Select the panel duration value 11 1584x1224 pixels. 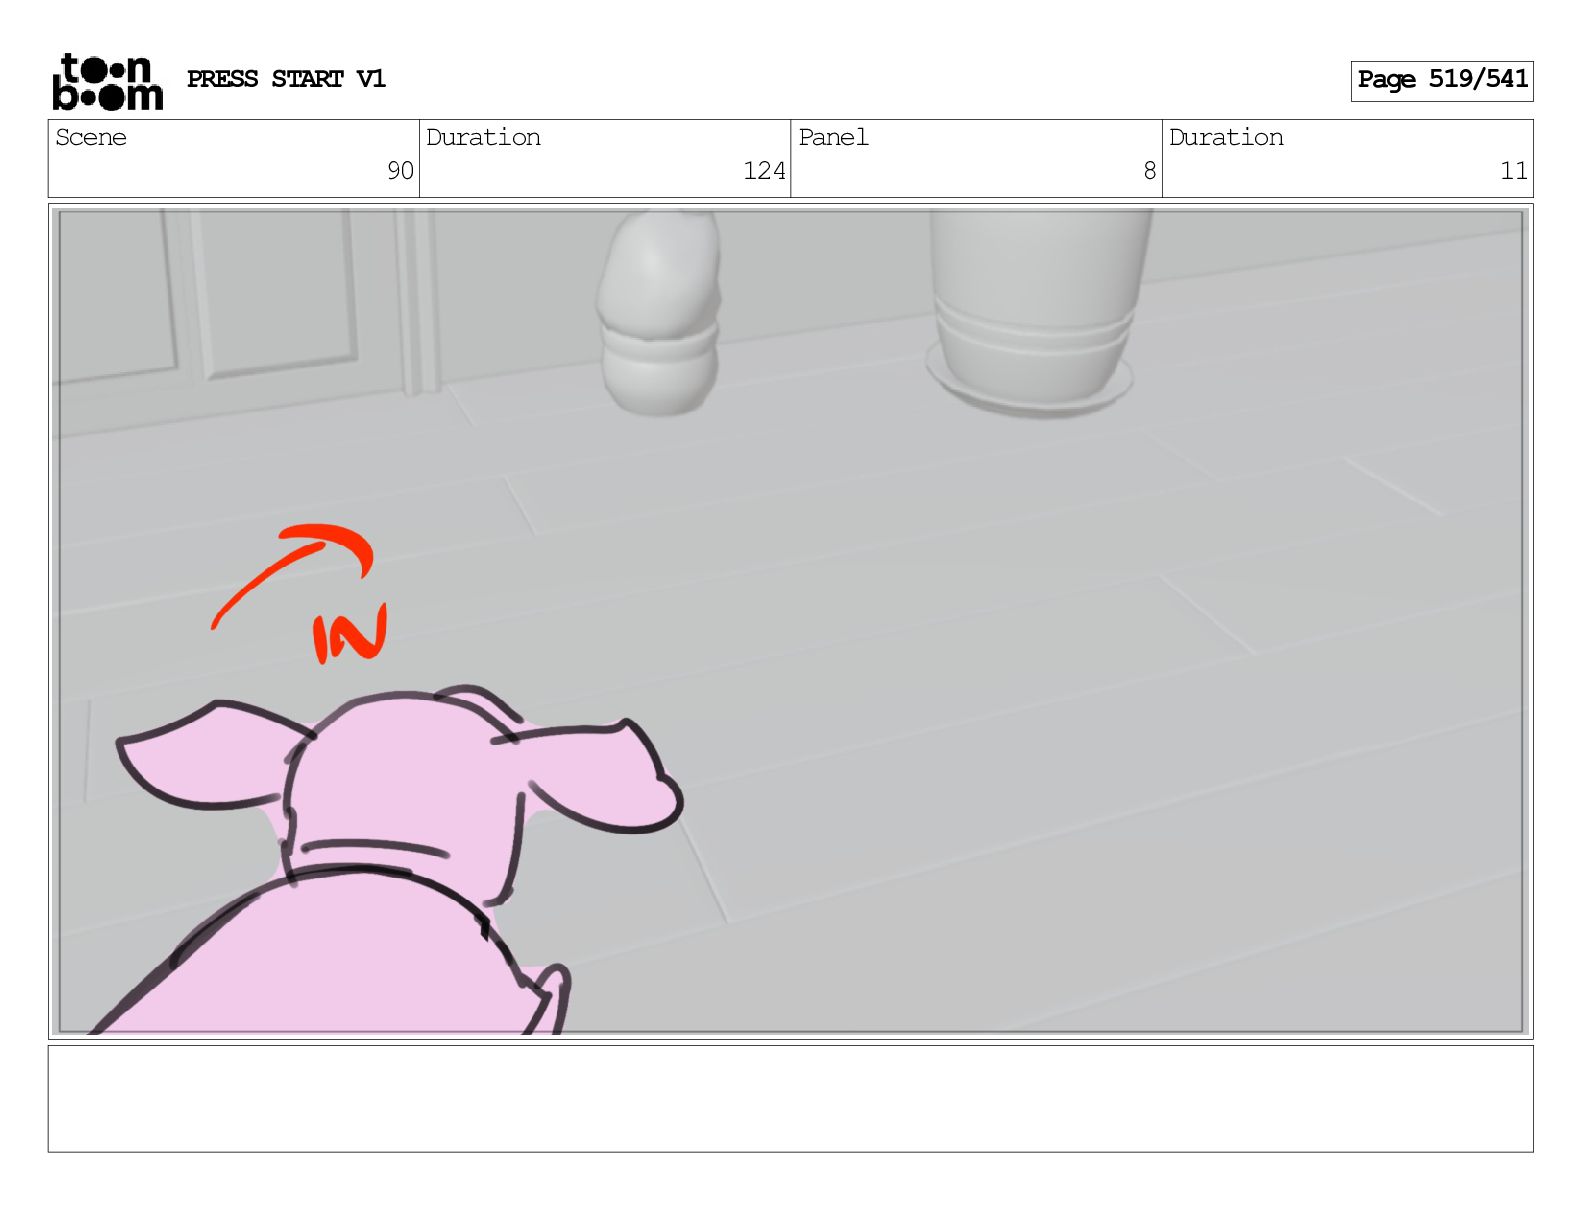pyautogui.click(x=1514, y=171)
